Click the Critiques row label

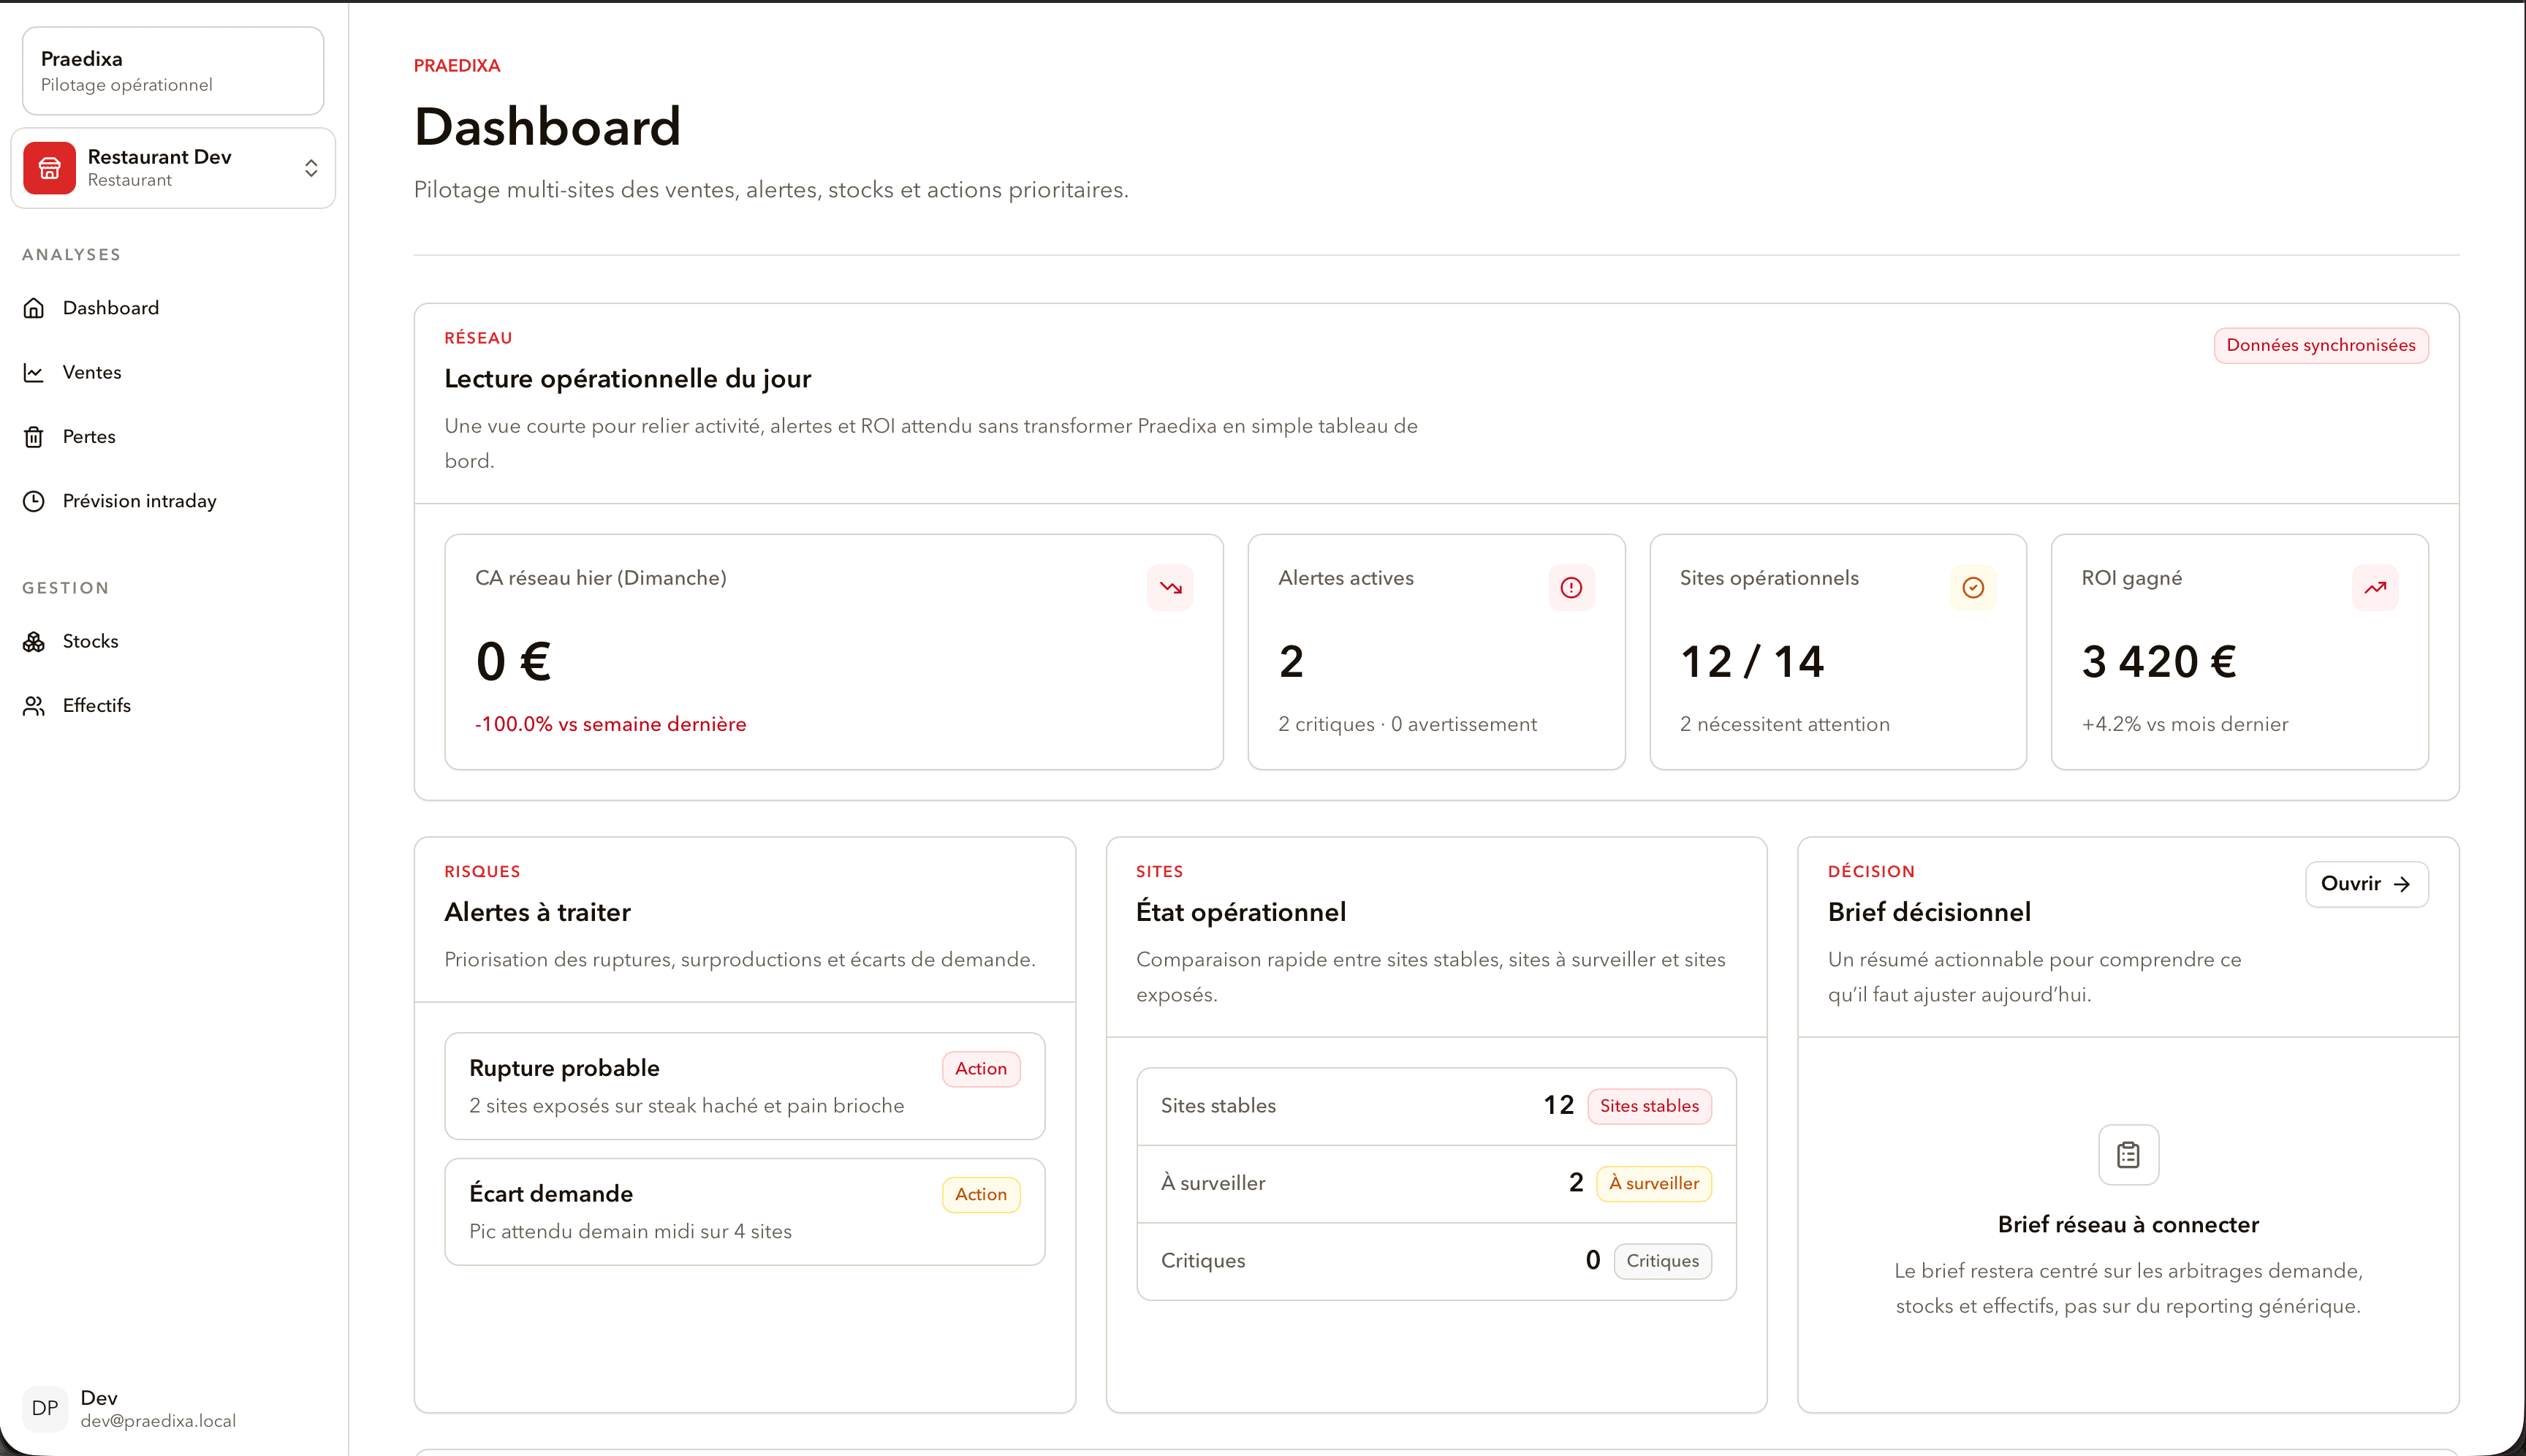[1202, 1261]
